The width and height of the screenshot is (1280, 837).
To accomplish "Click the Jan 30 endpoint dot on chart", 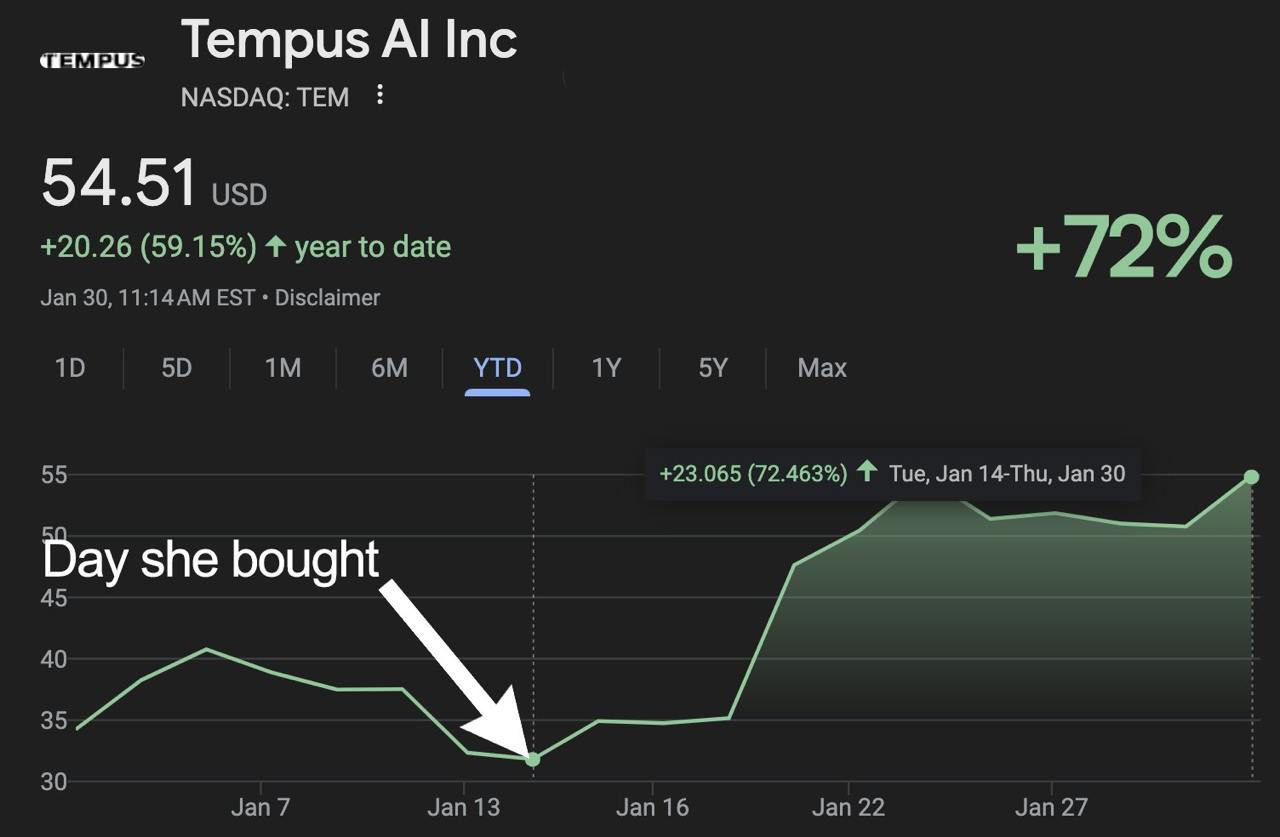I will point(1252,477).
